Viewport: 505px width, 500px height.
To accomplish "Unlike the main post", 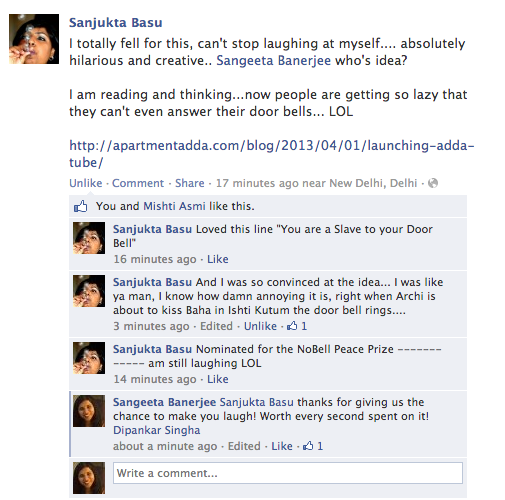I will 86,183.
